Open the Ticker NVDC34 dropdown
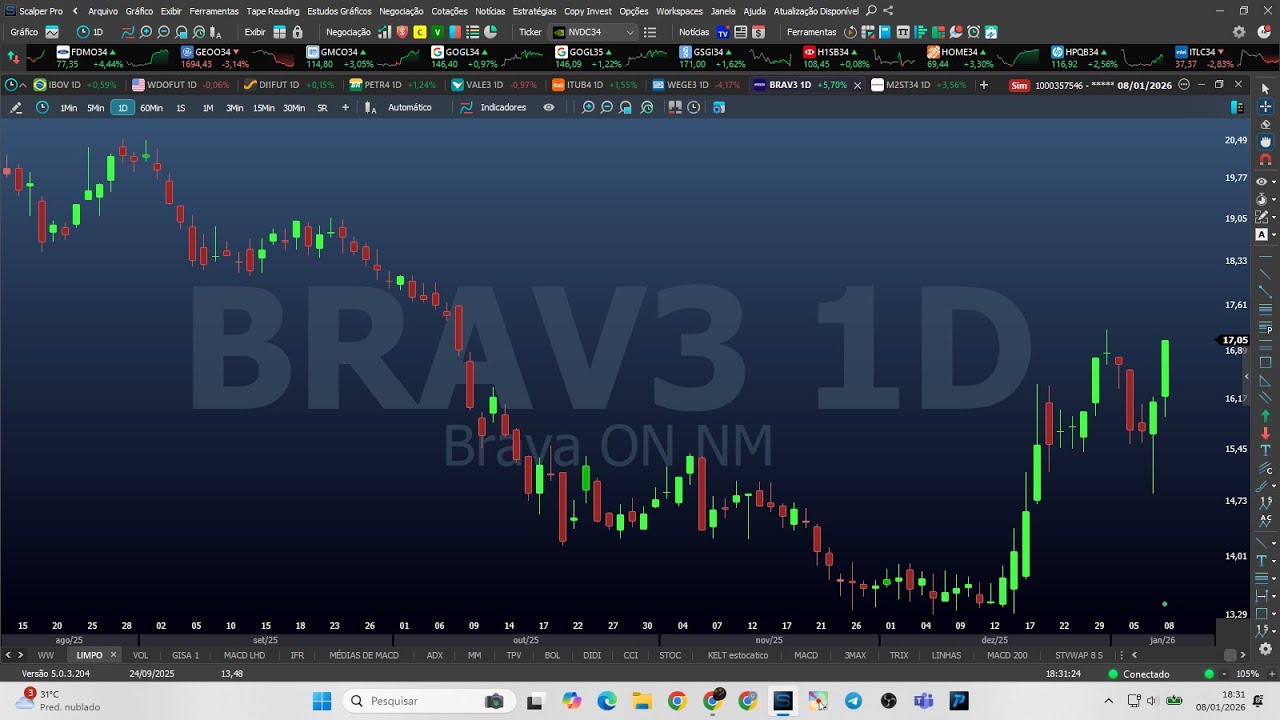1280x720 pixels. 594,32
